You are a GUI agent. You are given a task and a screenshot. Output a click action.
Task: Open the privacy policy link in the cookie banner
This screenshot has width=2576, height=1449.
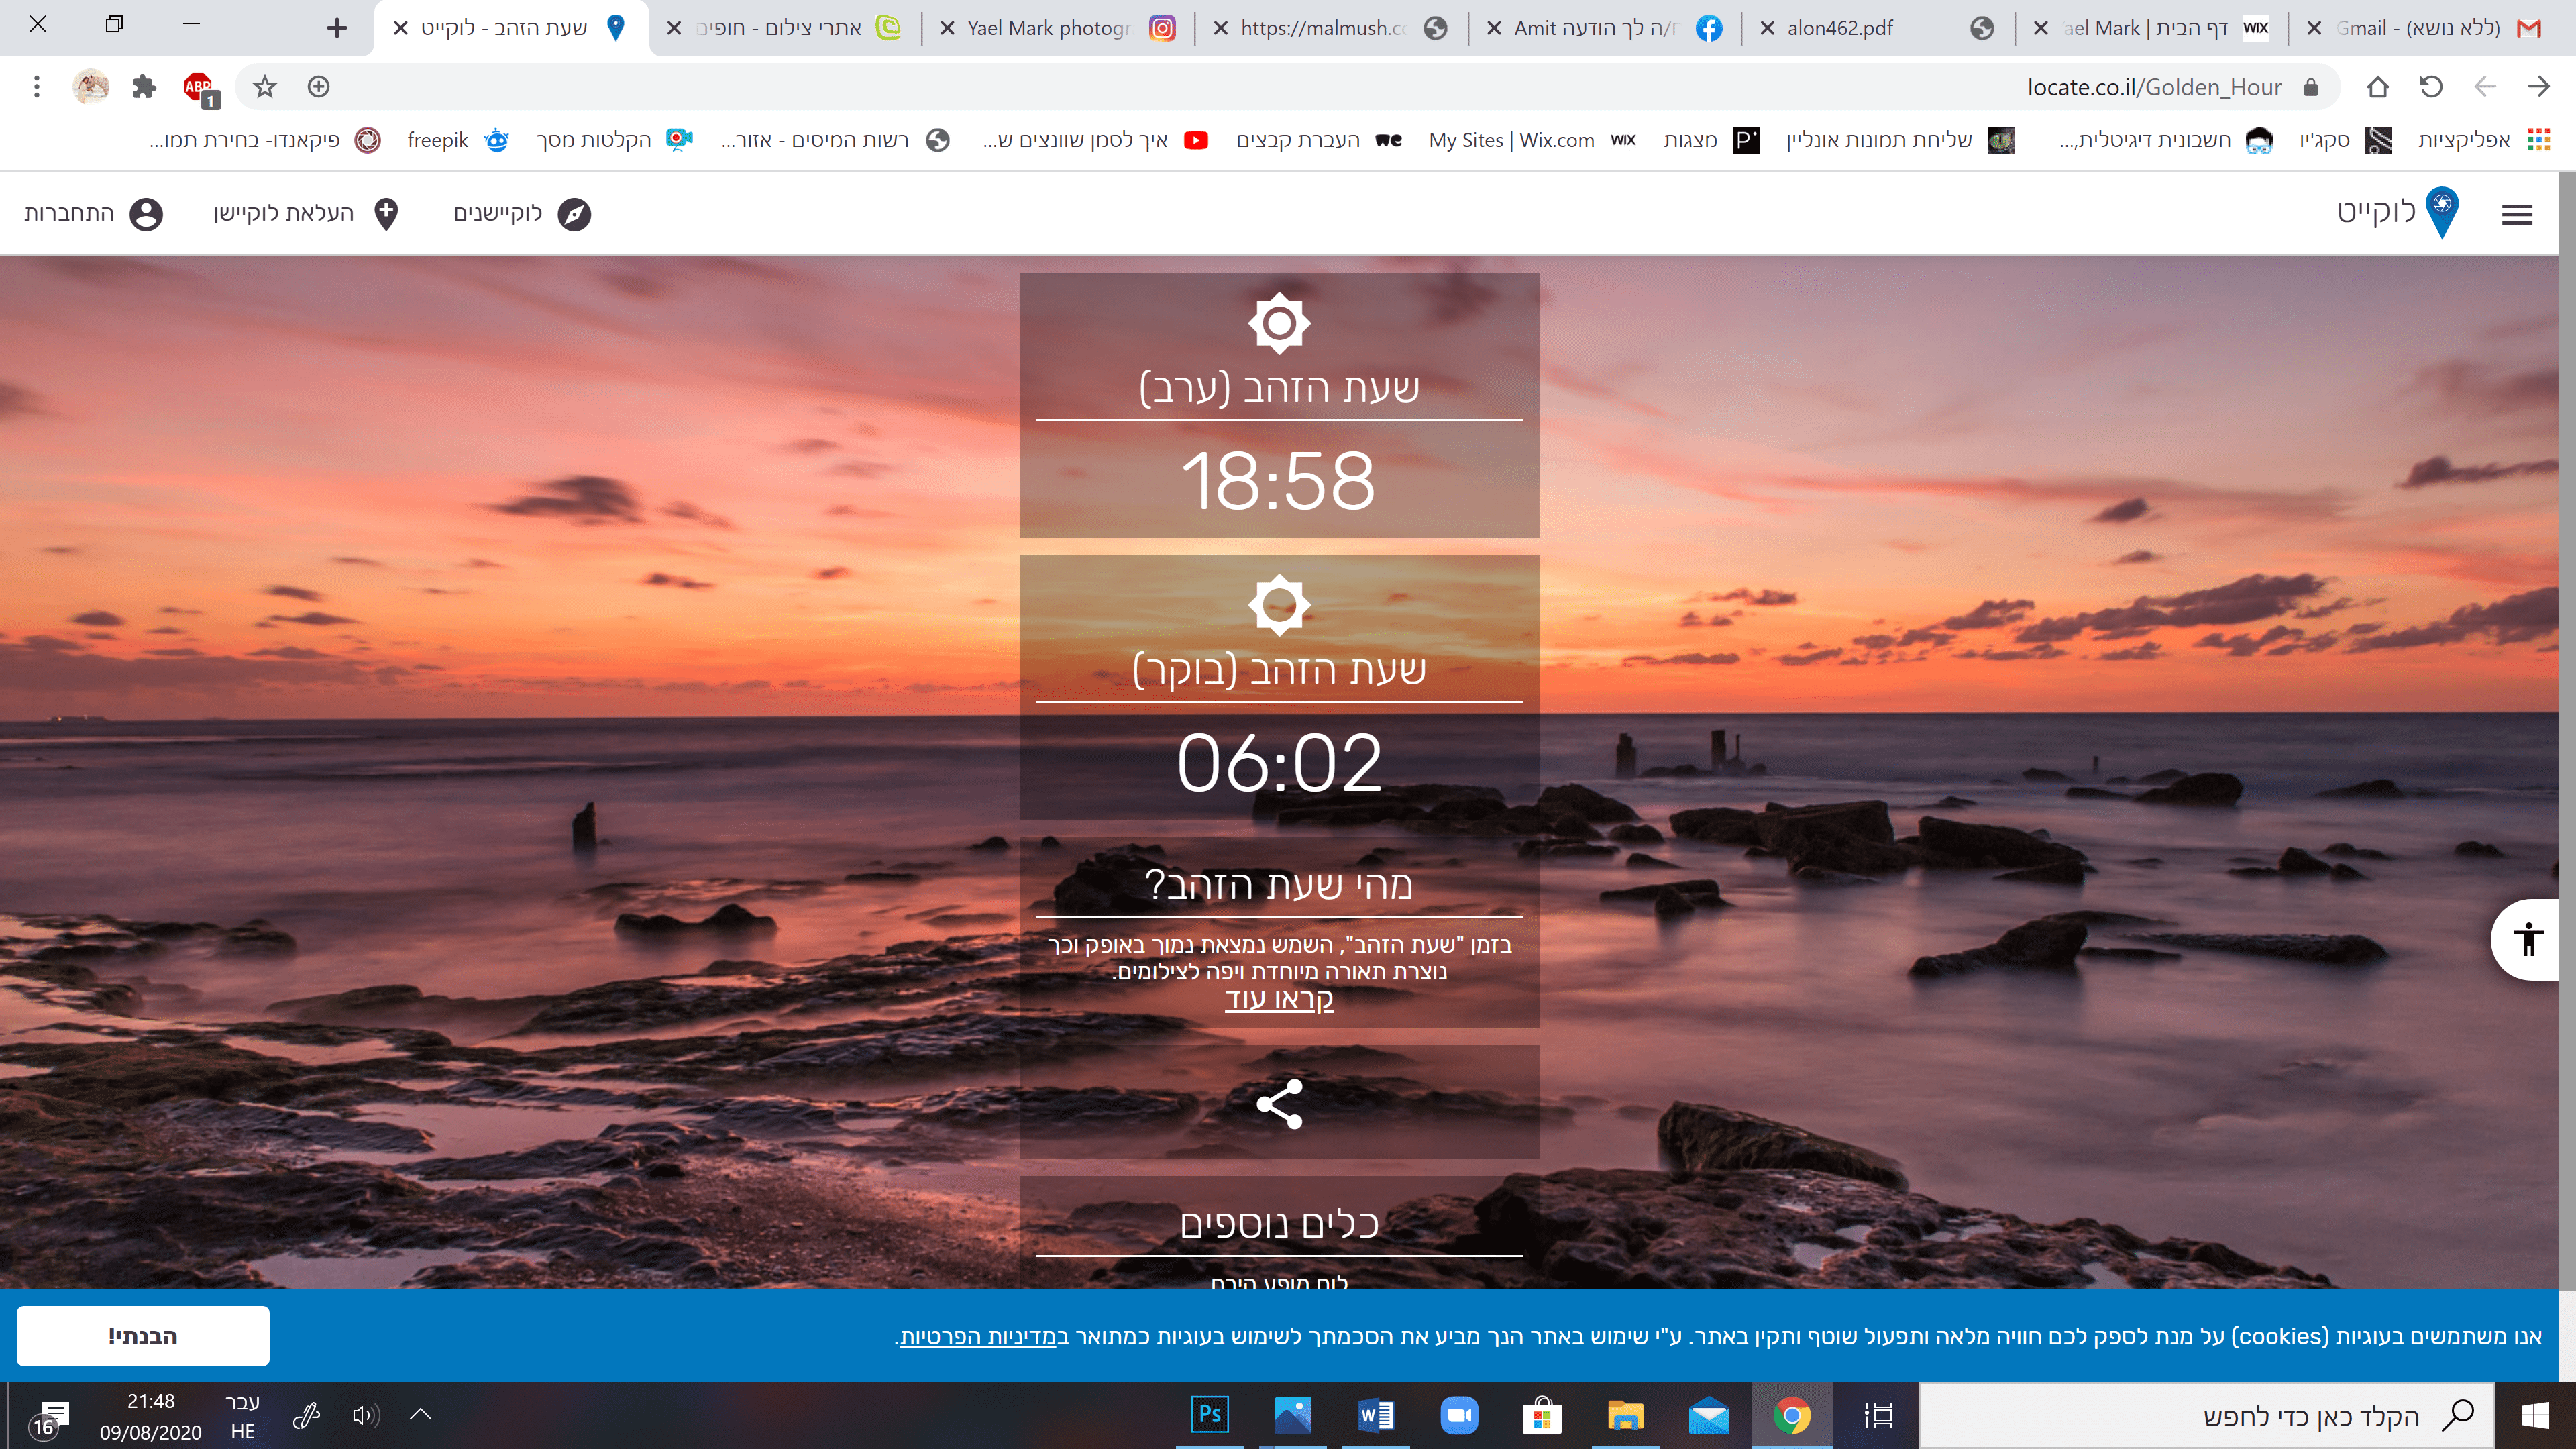pos(977,1337)
